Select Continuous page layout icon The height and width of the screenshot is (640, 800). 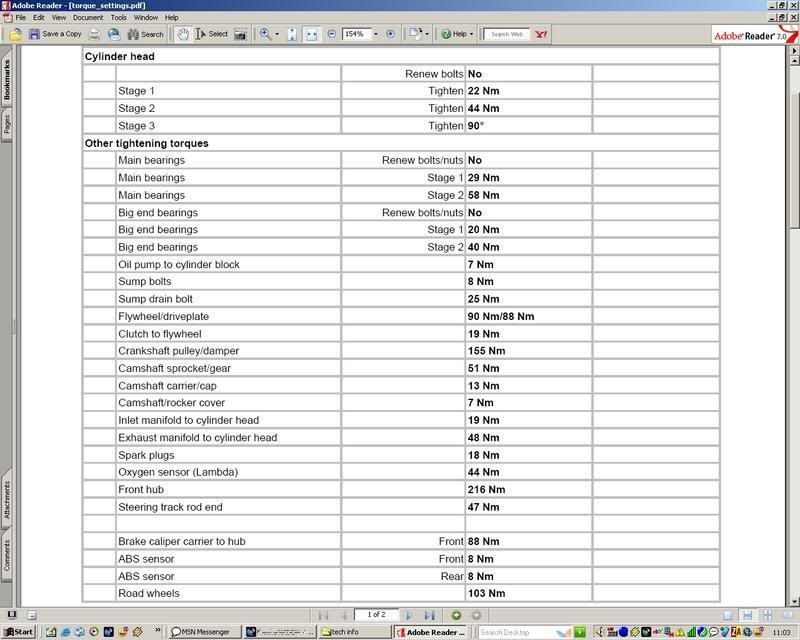747,616
